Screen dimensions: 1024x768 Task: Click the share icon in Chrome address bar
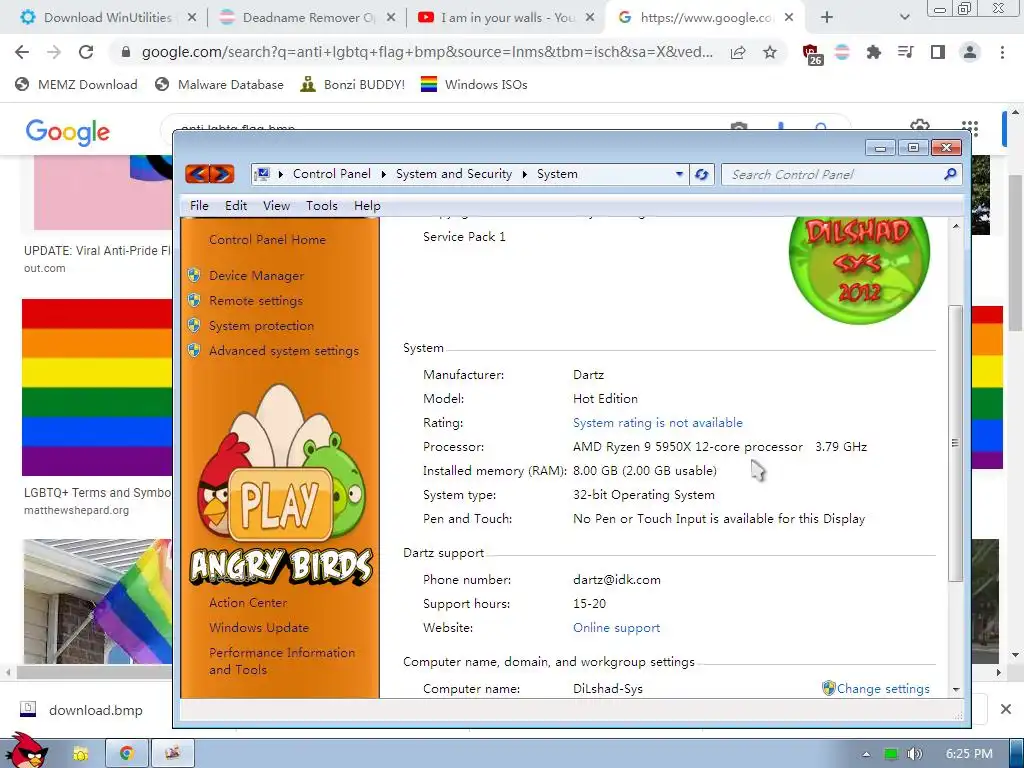coord(738,52)
